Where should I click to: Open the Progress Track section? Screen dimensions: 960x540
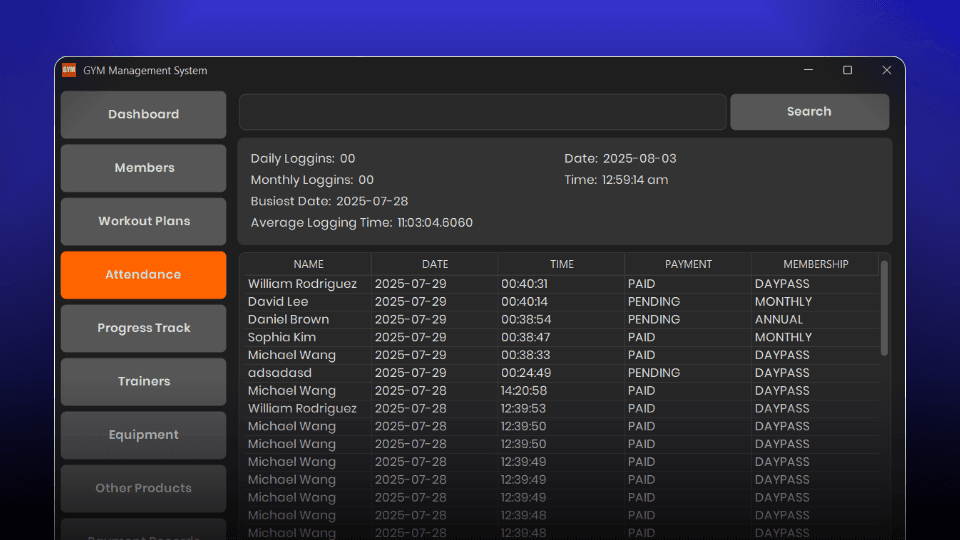point(143,328)
